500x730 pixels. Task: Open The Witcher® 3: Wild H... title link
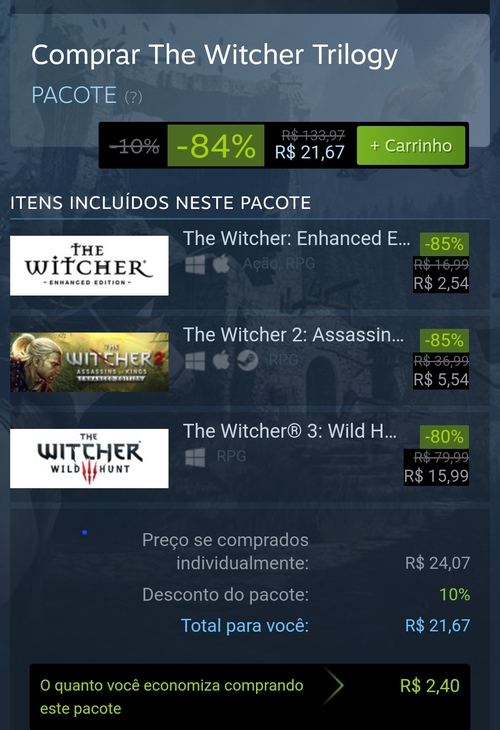point(290,431)
